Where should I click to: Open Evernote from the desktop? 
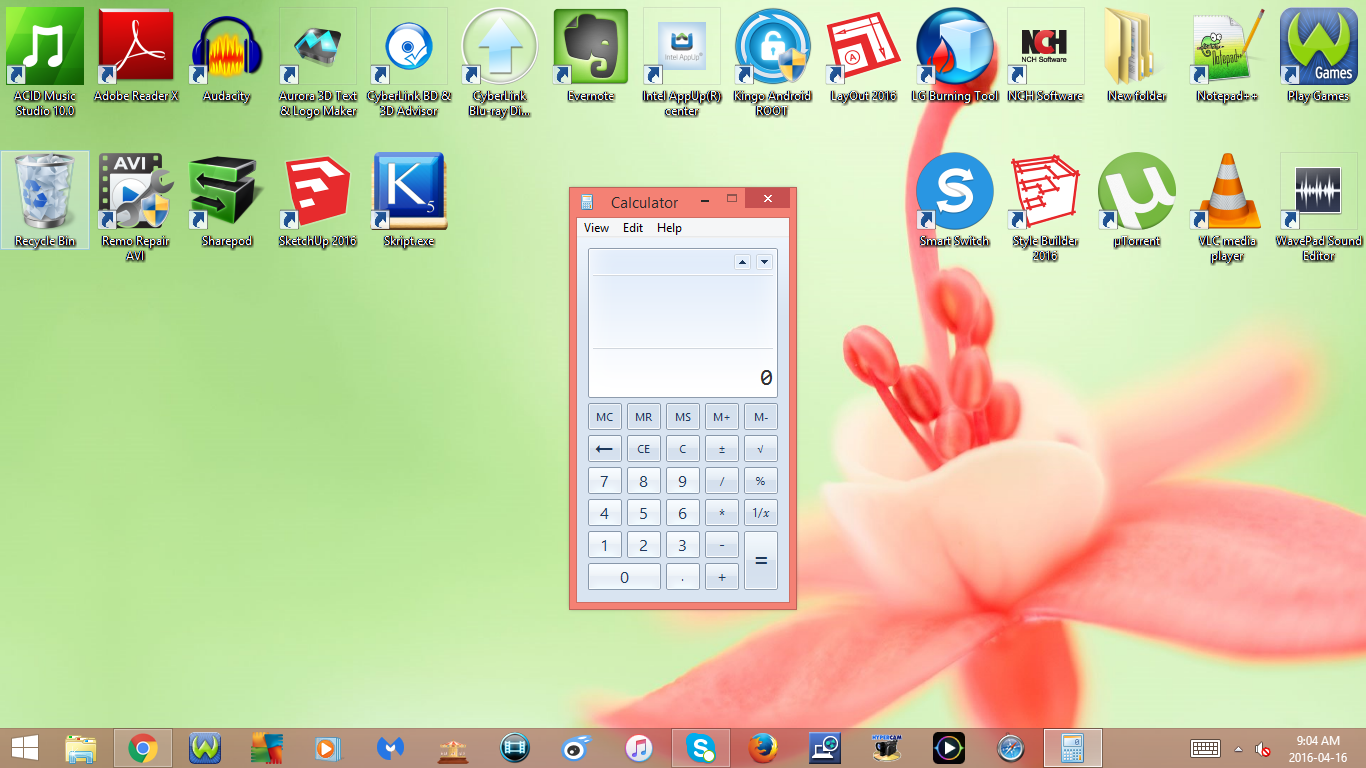(590, 46)
